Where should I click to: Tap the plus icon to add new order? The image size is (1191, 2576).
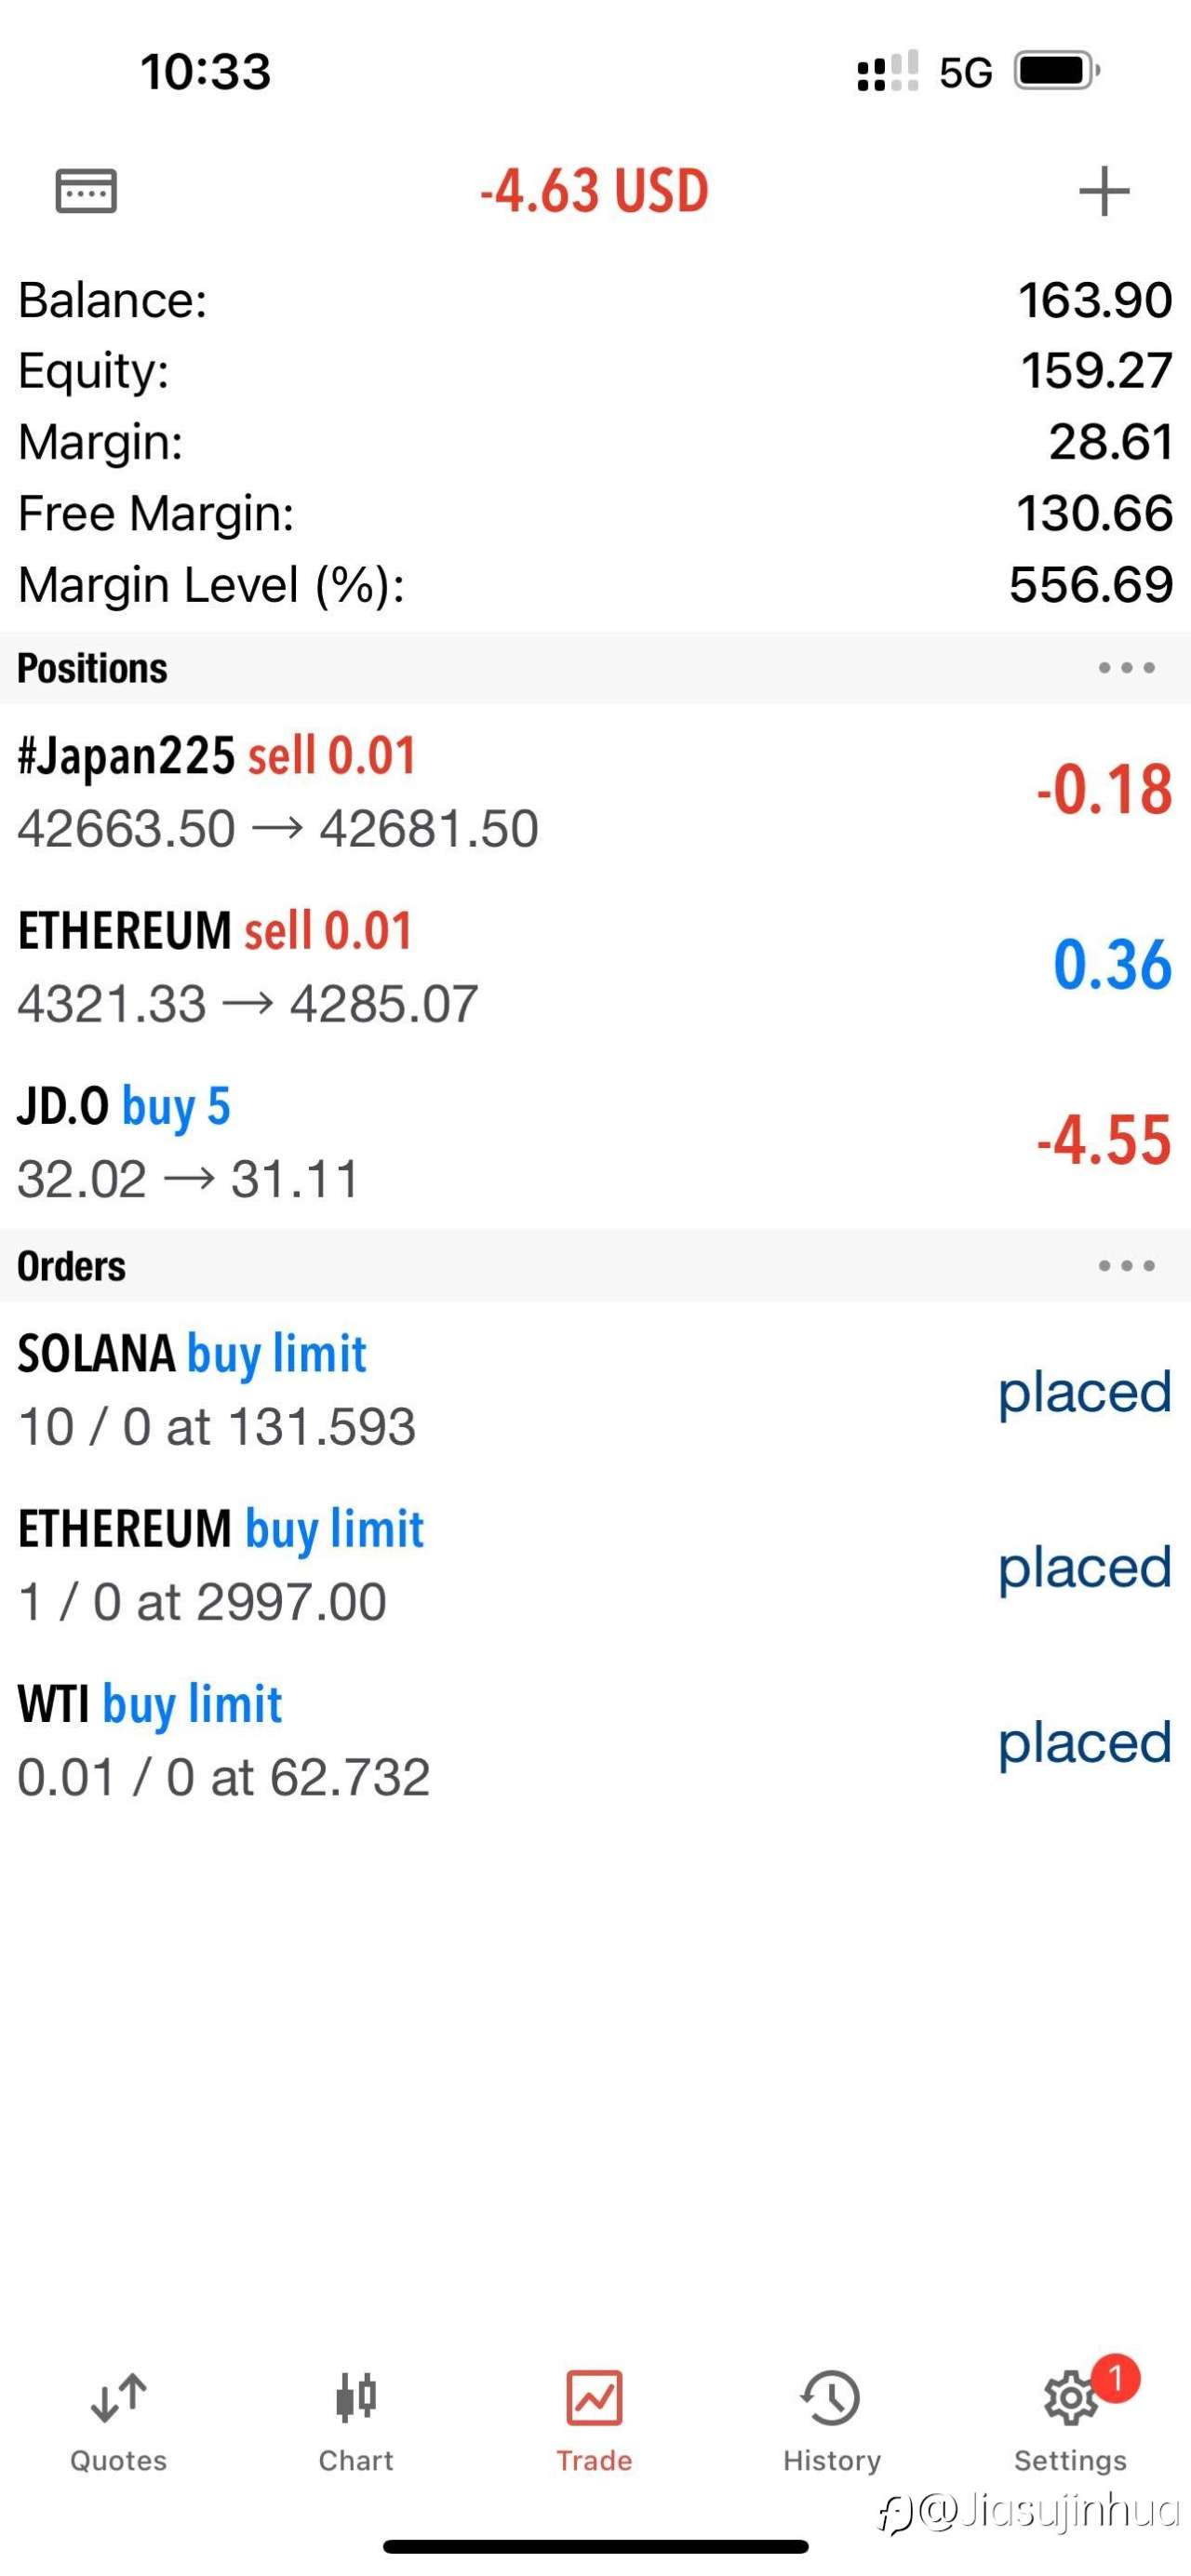(x=1104, y=191)
